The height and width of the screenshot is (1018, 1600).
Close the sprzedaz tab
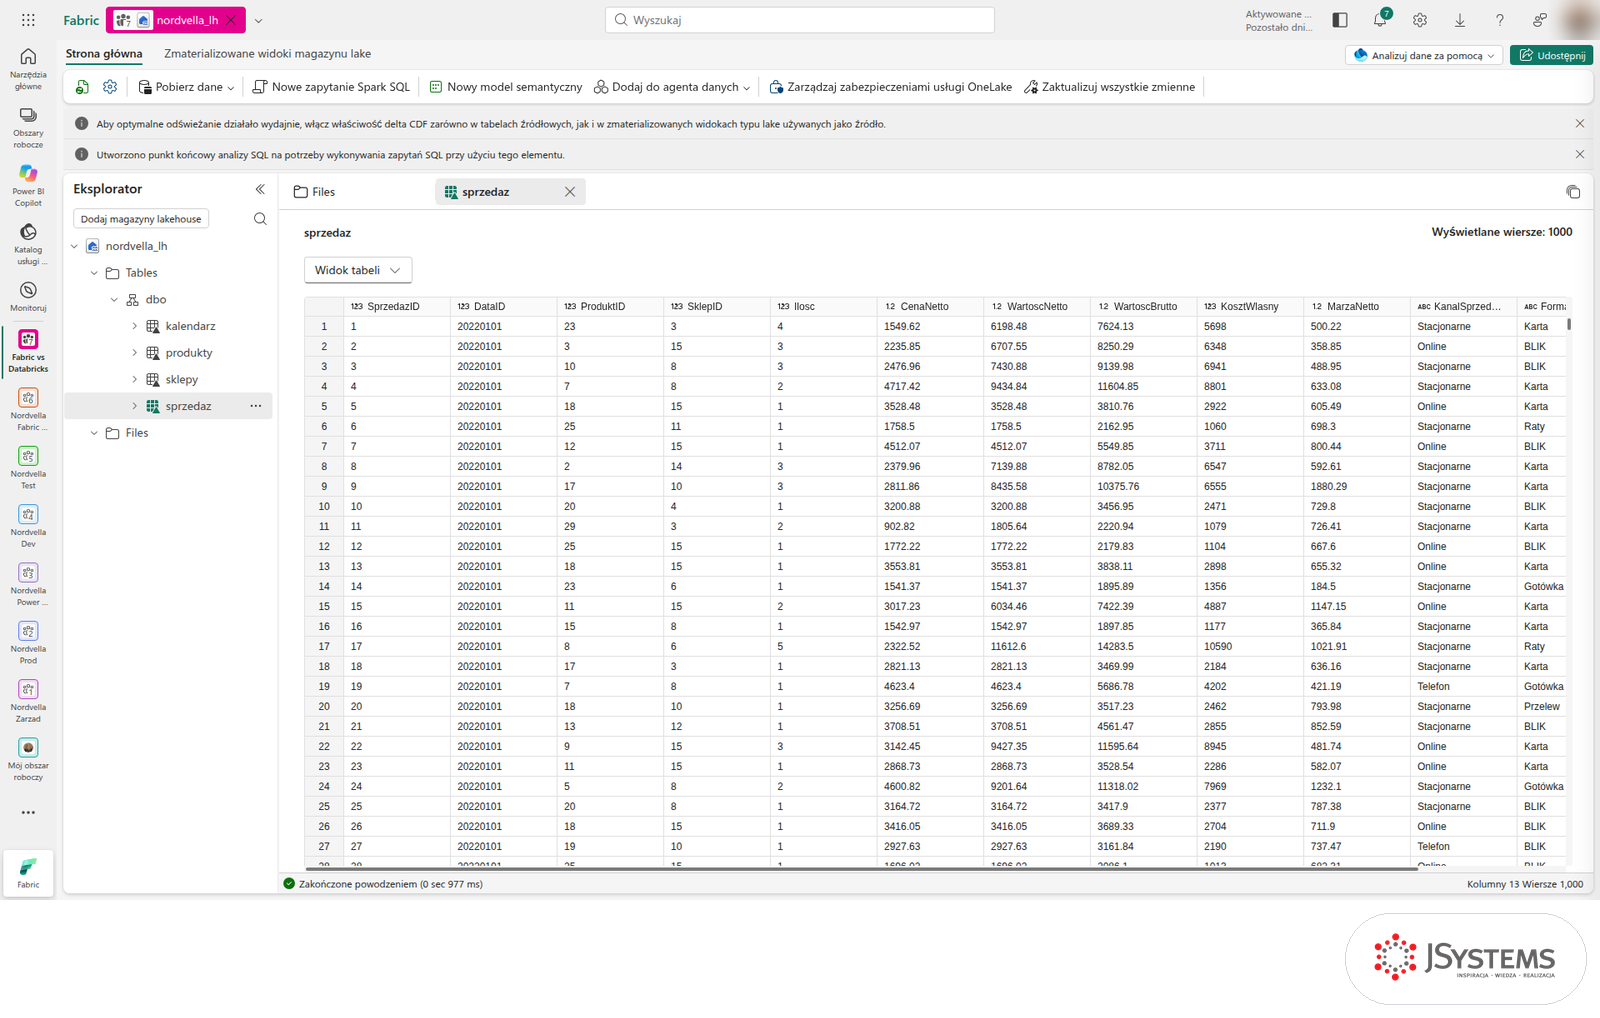[570, 192]
